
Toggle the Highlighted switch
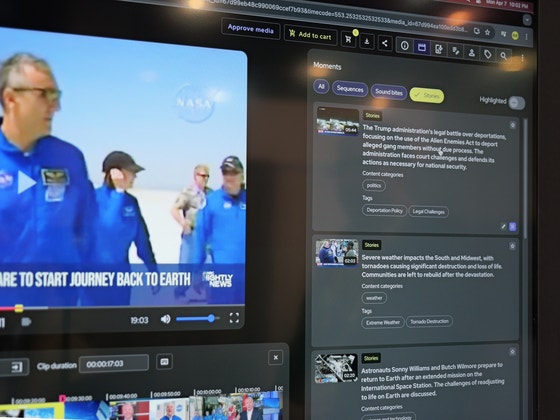517,103
